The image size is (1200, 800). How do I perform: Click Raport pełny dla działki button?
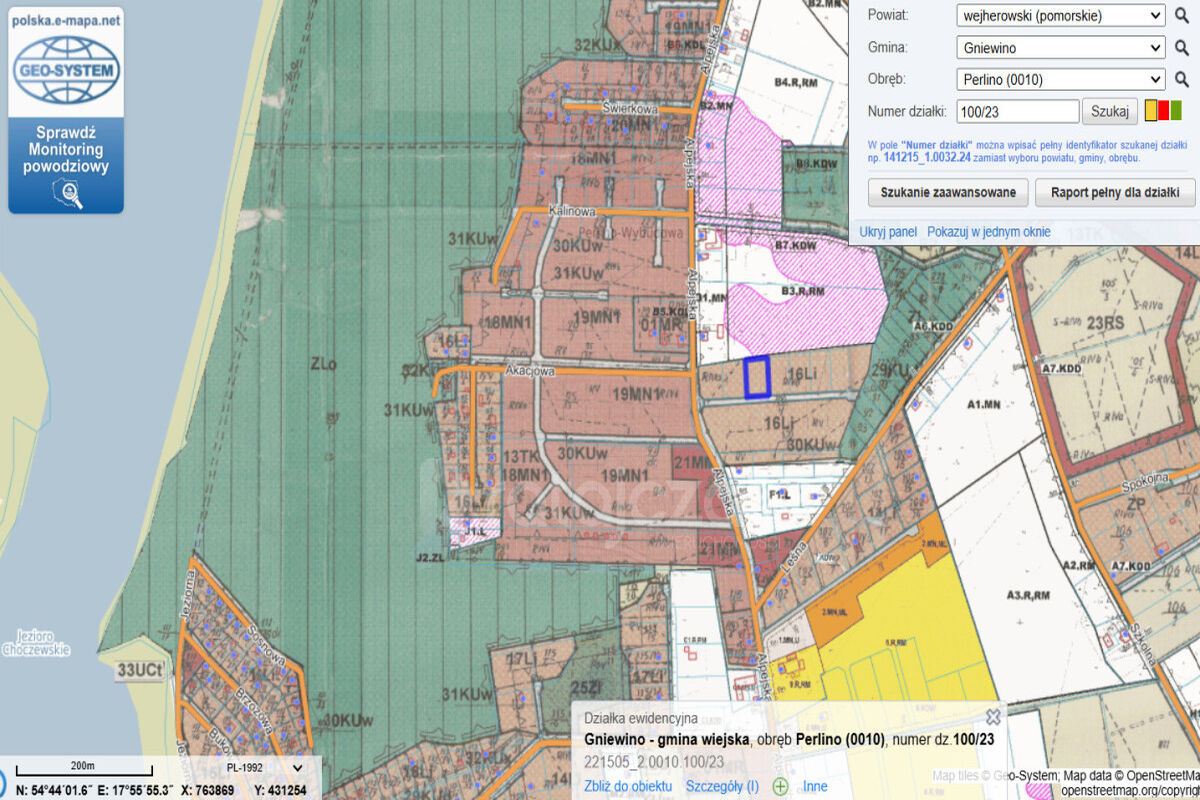coord(1115,192)
